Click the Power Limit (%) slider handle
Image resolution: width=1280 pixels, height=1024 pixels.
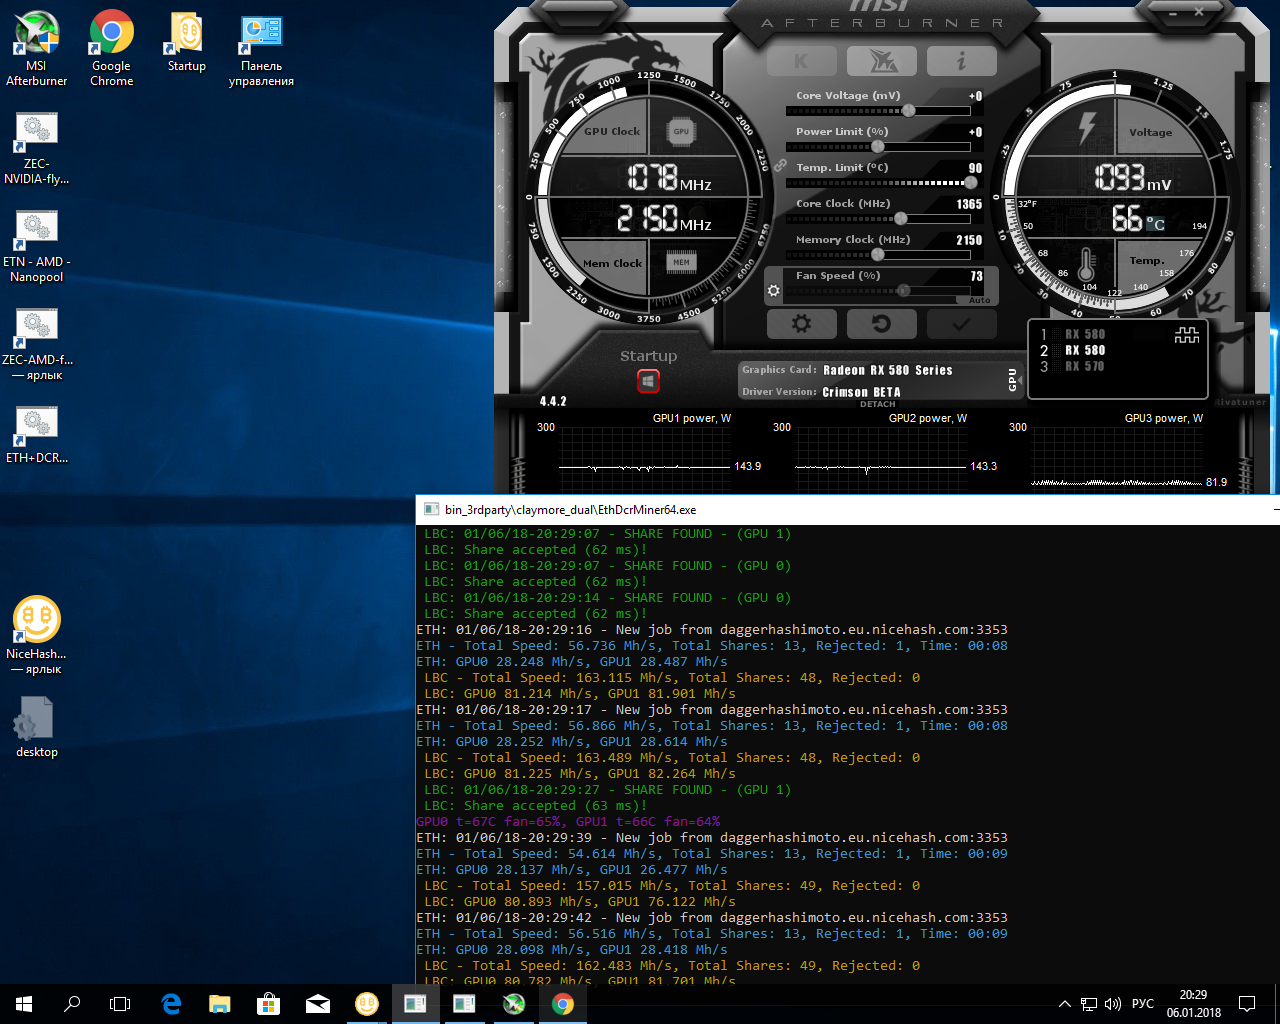(x=878, y=147)
